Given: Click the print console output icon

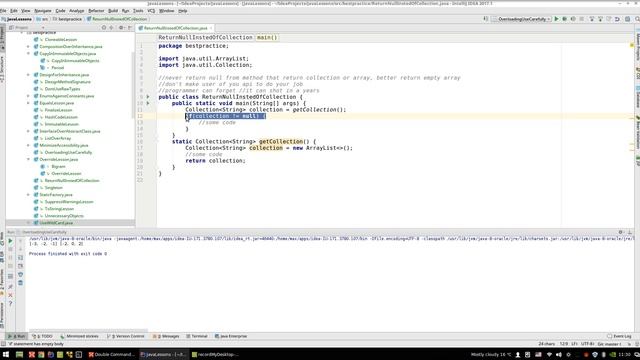Looking at the screenshot, I should pyautogui.click(x=20, y=274).
